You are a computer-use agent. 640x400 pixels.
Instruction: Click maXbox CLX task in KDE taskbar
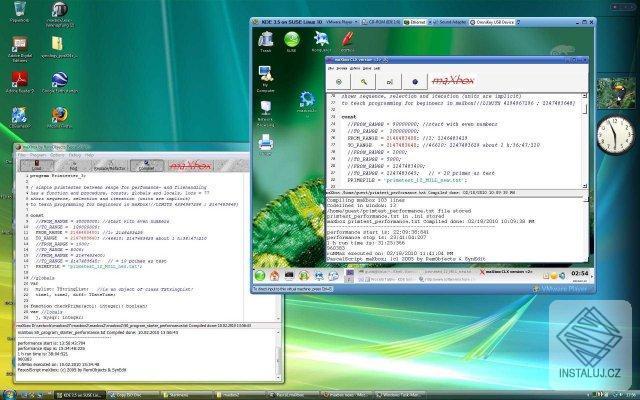coord(507,272)
